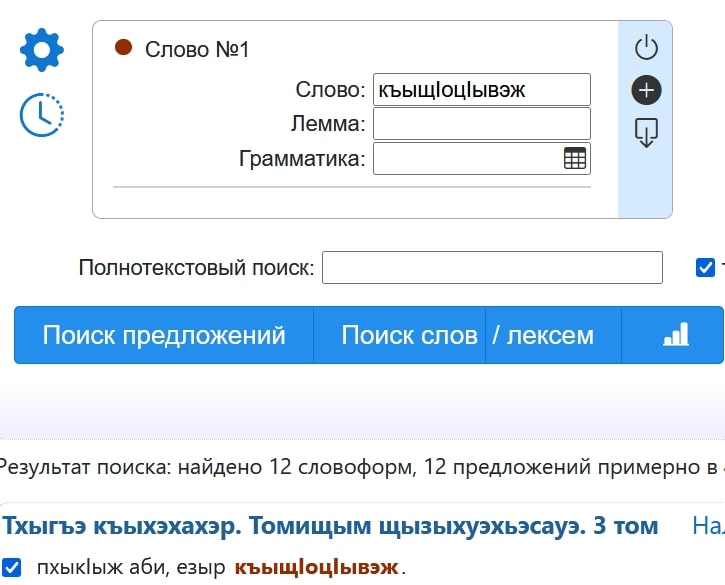Viewport: 725px width, 585px height.
Task: Uncheck the sentence result checkbox
Action: (x=13, y=567)
